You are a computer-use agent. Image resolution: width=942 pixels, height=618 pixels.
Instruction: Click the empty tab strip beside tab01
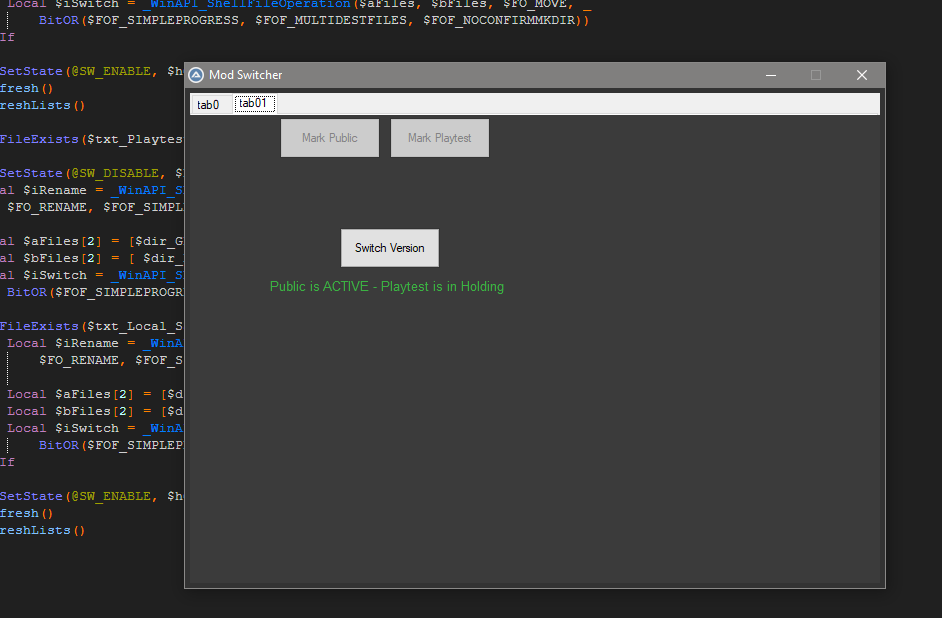[x=577, y=103]
